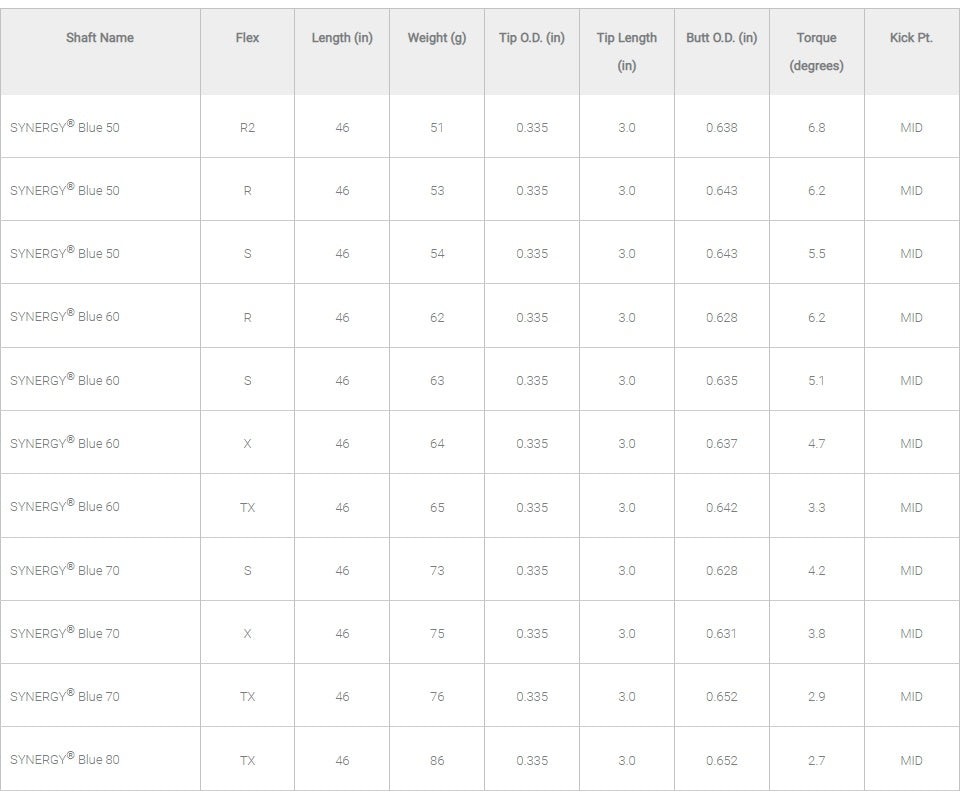Viewport: 963px width, 800px height.
Task: Click the Tip Length (in) header
Action: coord(627,51)
